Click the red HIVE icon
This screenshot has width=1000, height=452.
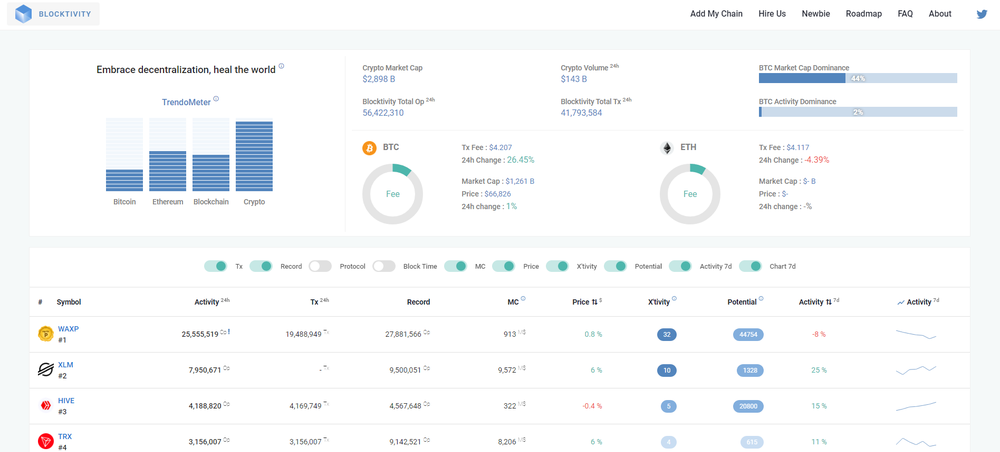click(45, 405)
